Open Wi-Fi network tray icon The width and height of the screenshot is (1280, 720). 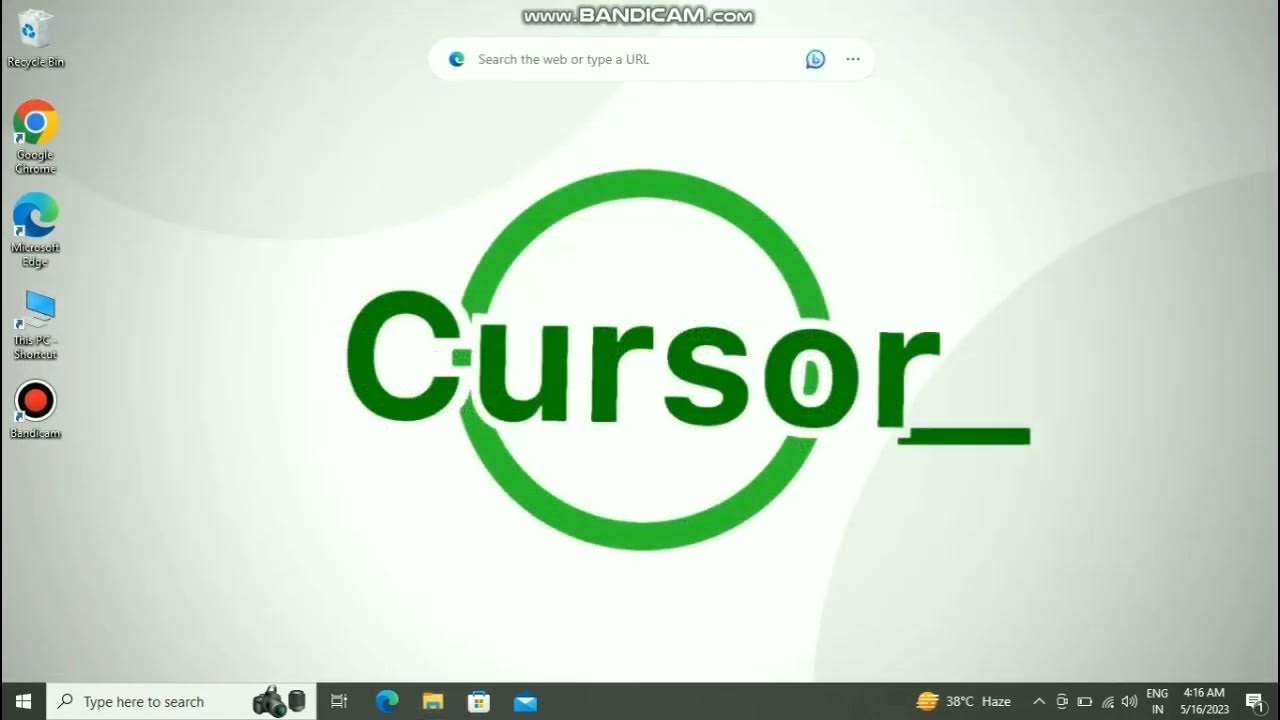[1107, 701]
